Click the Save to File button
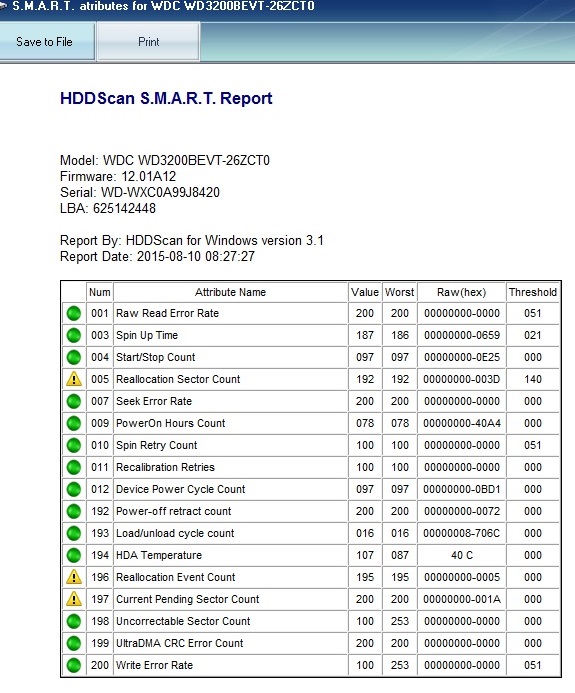 pos(47,42)
